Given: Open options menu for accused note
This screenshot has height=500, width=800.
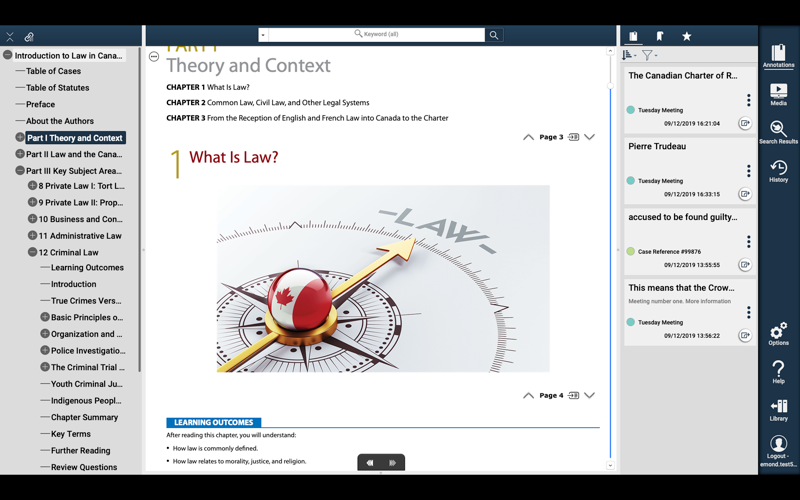Looking at the screenshot, I should pos(748,241).
